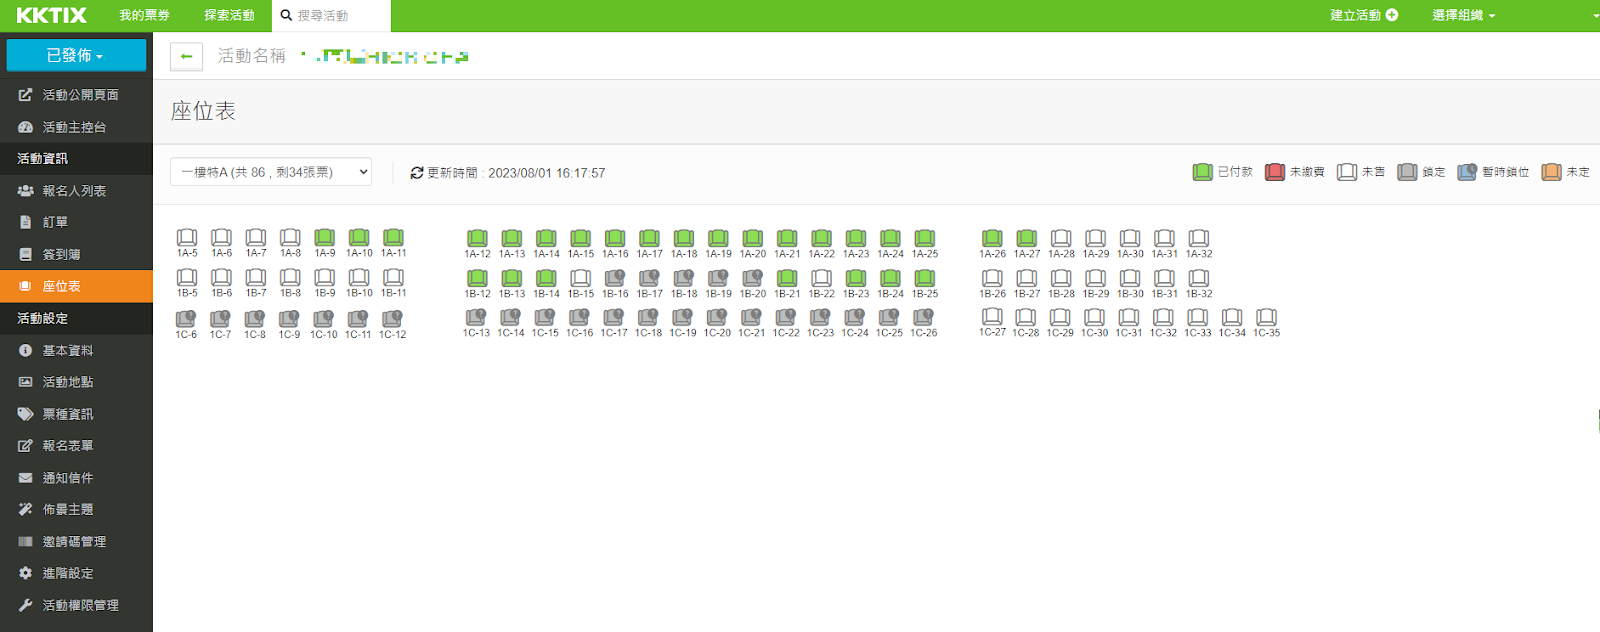Select seat 1A-25

[x=925, y=238]
